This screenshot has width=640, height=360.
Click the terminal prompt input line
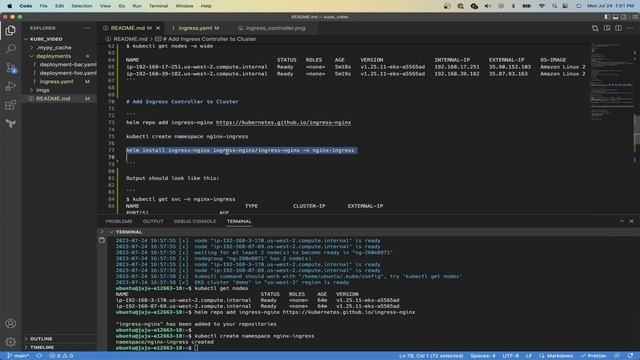click(196, 348)
